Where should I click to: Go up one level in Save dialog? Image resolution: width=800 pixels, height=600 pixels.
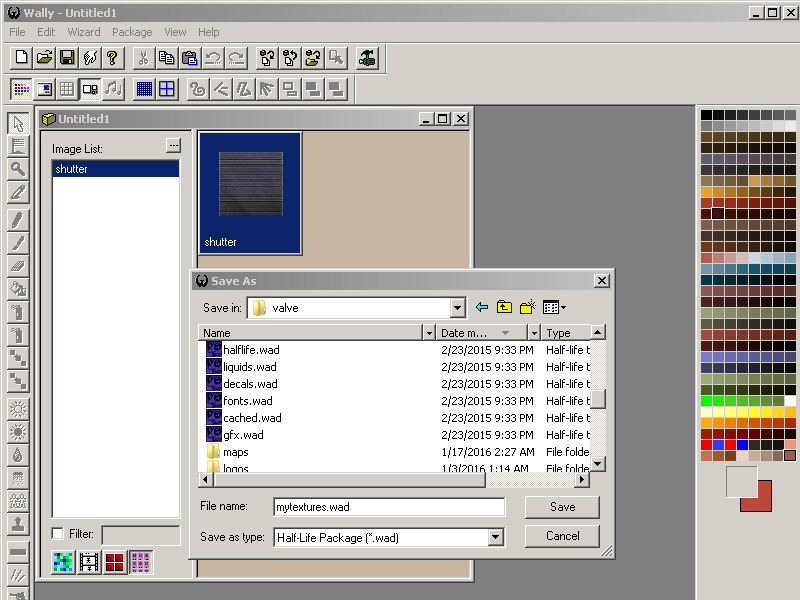[x=505, y=308]
